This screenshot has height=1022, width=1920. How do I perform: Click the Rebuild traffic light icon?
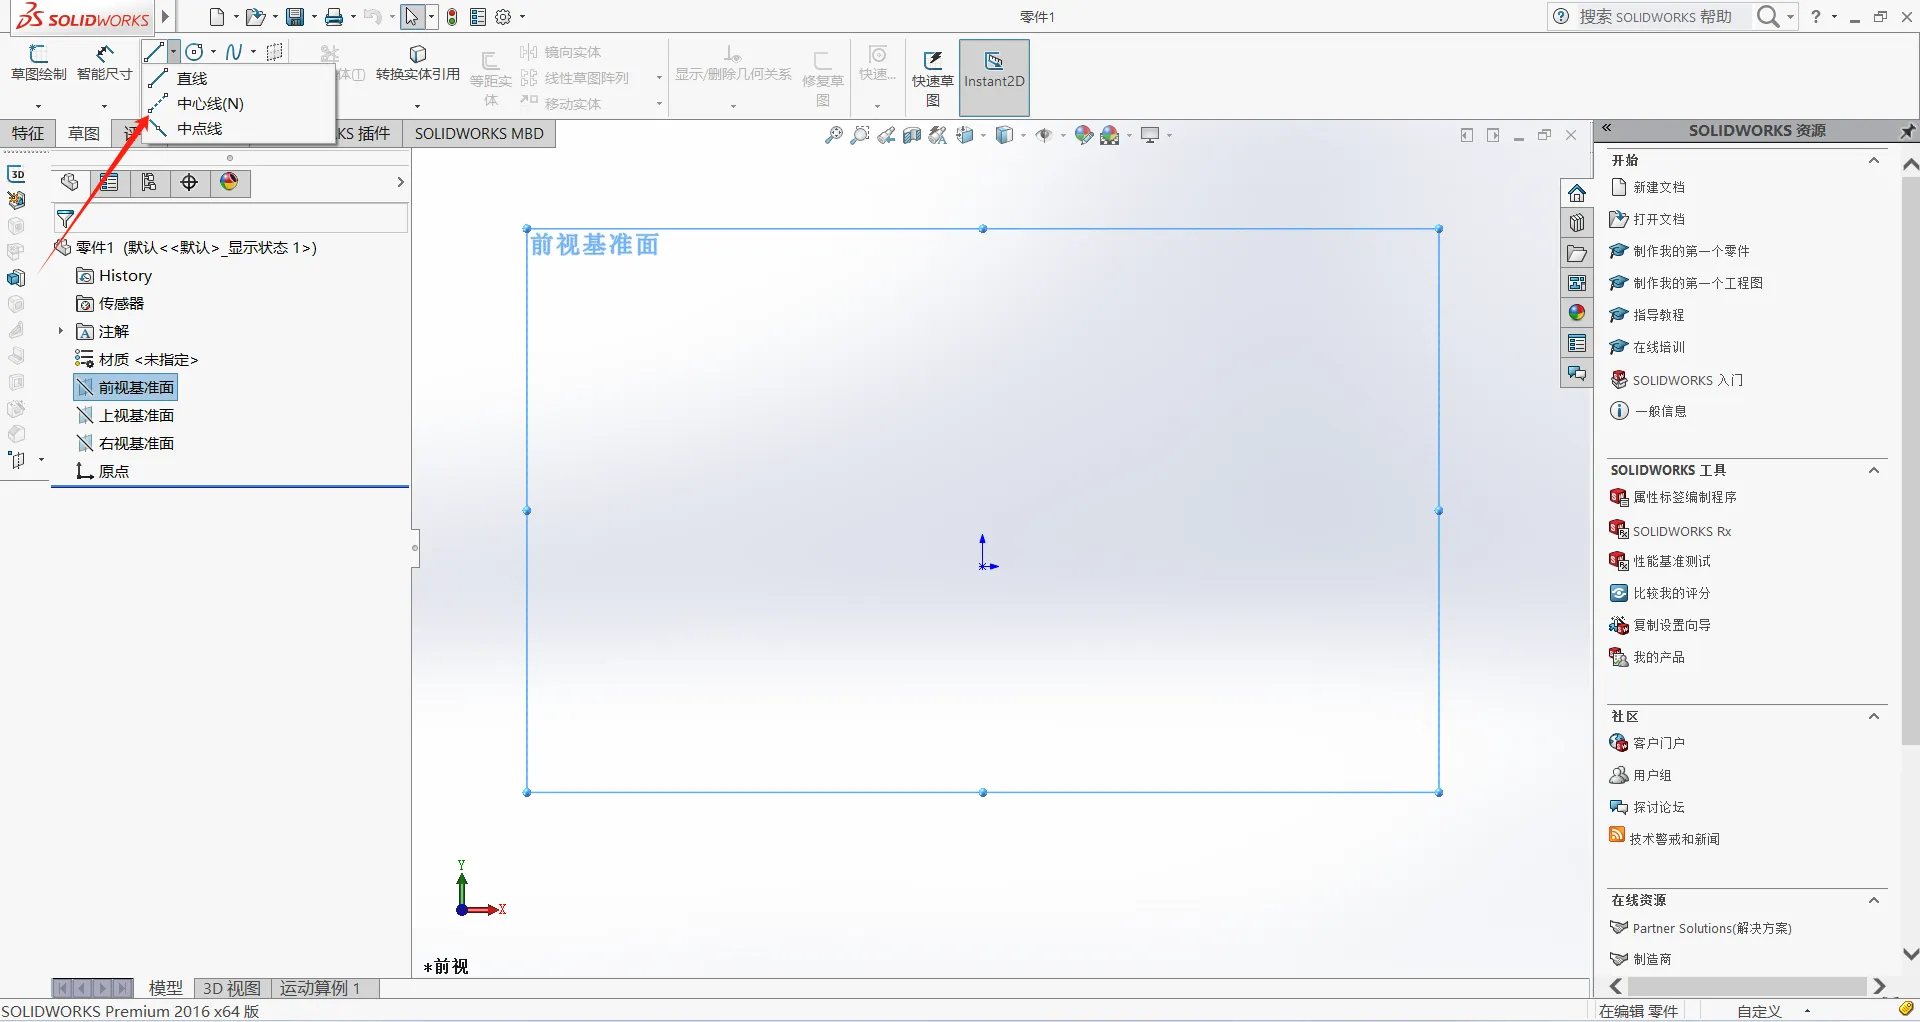click(x=452, y=17)
